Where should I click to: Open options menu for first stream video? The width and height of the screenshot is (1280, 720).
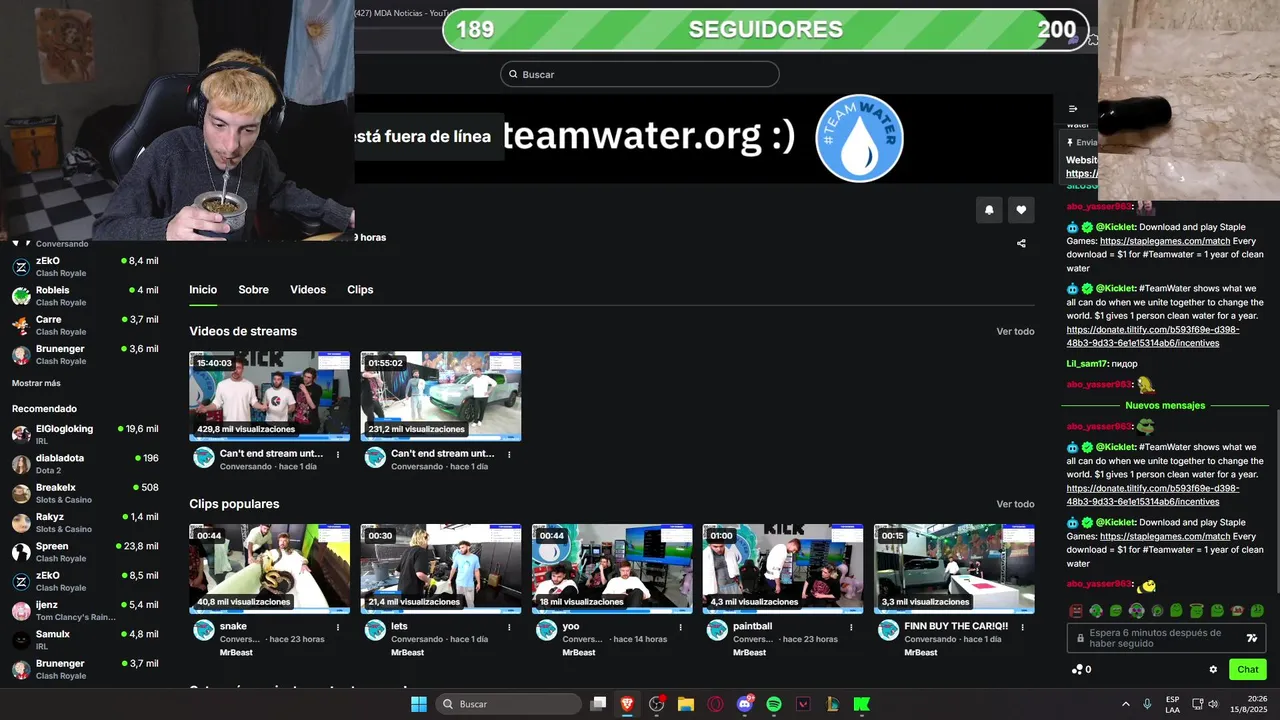pos(338,454)
